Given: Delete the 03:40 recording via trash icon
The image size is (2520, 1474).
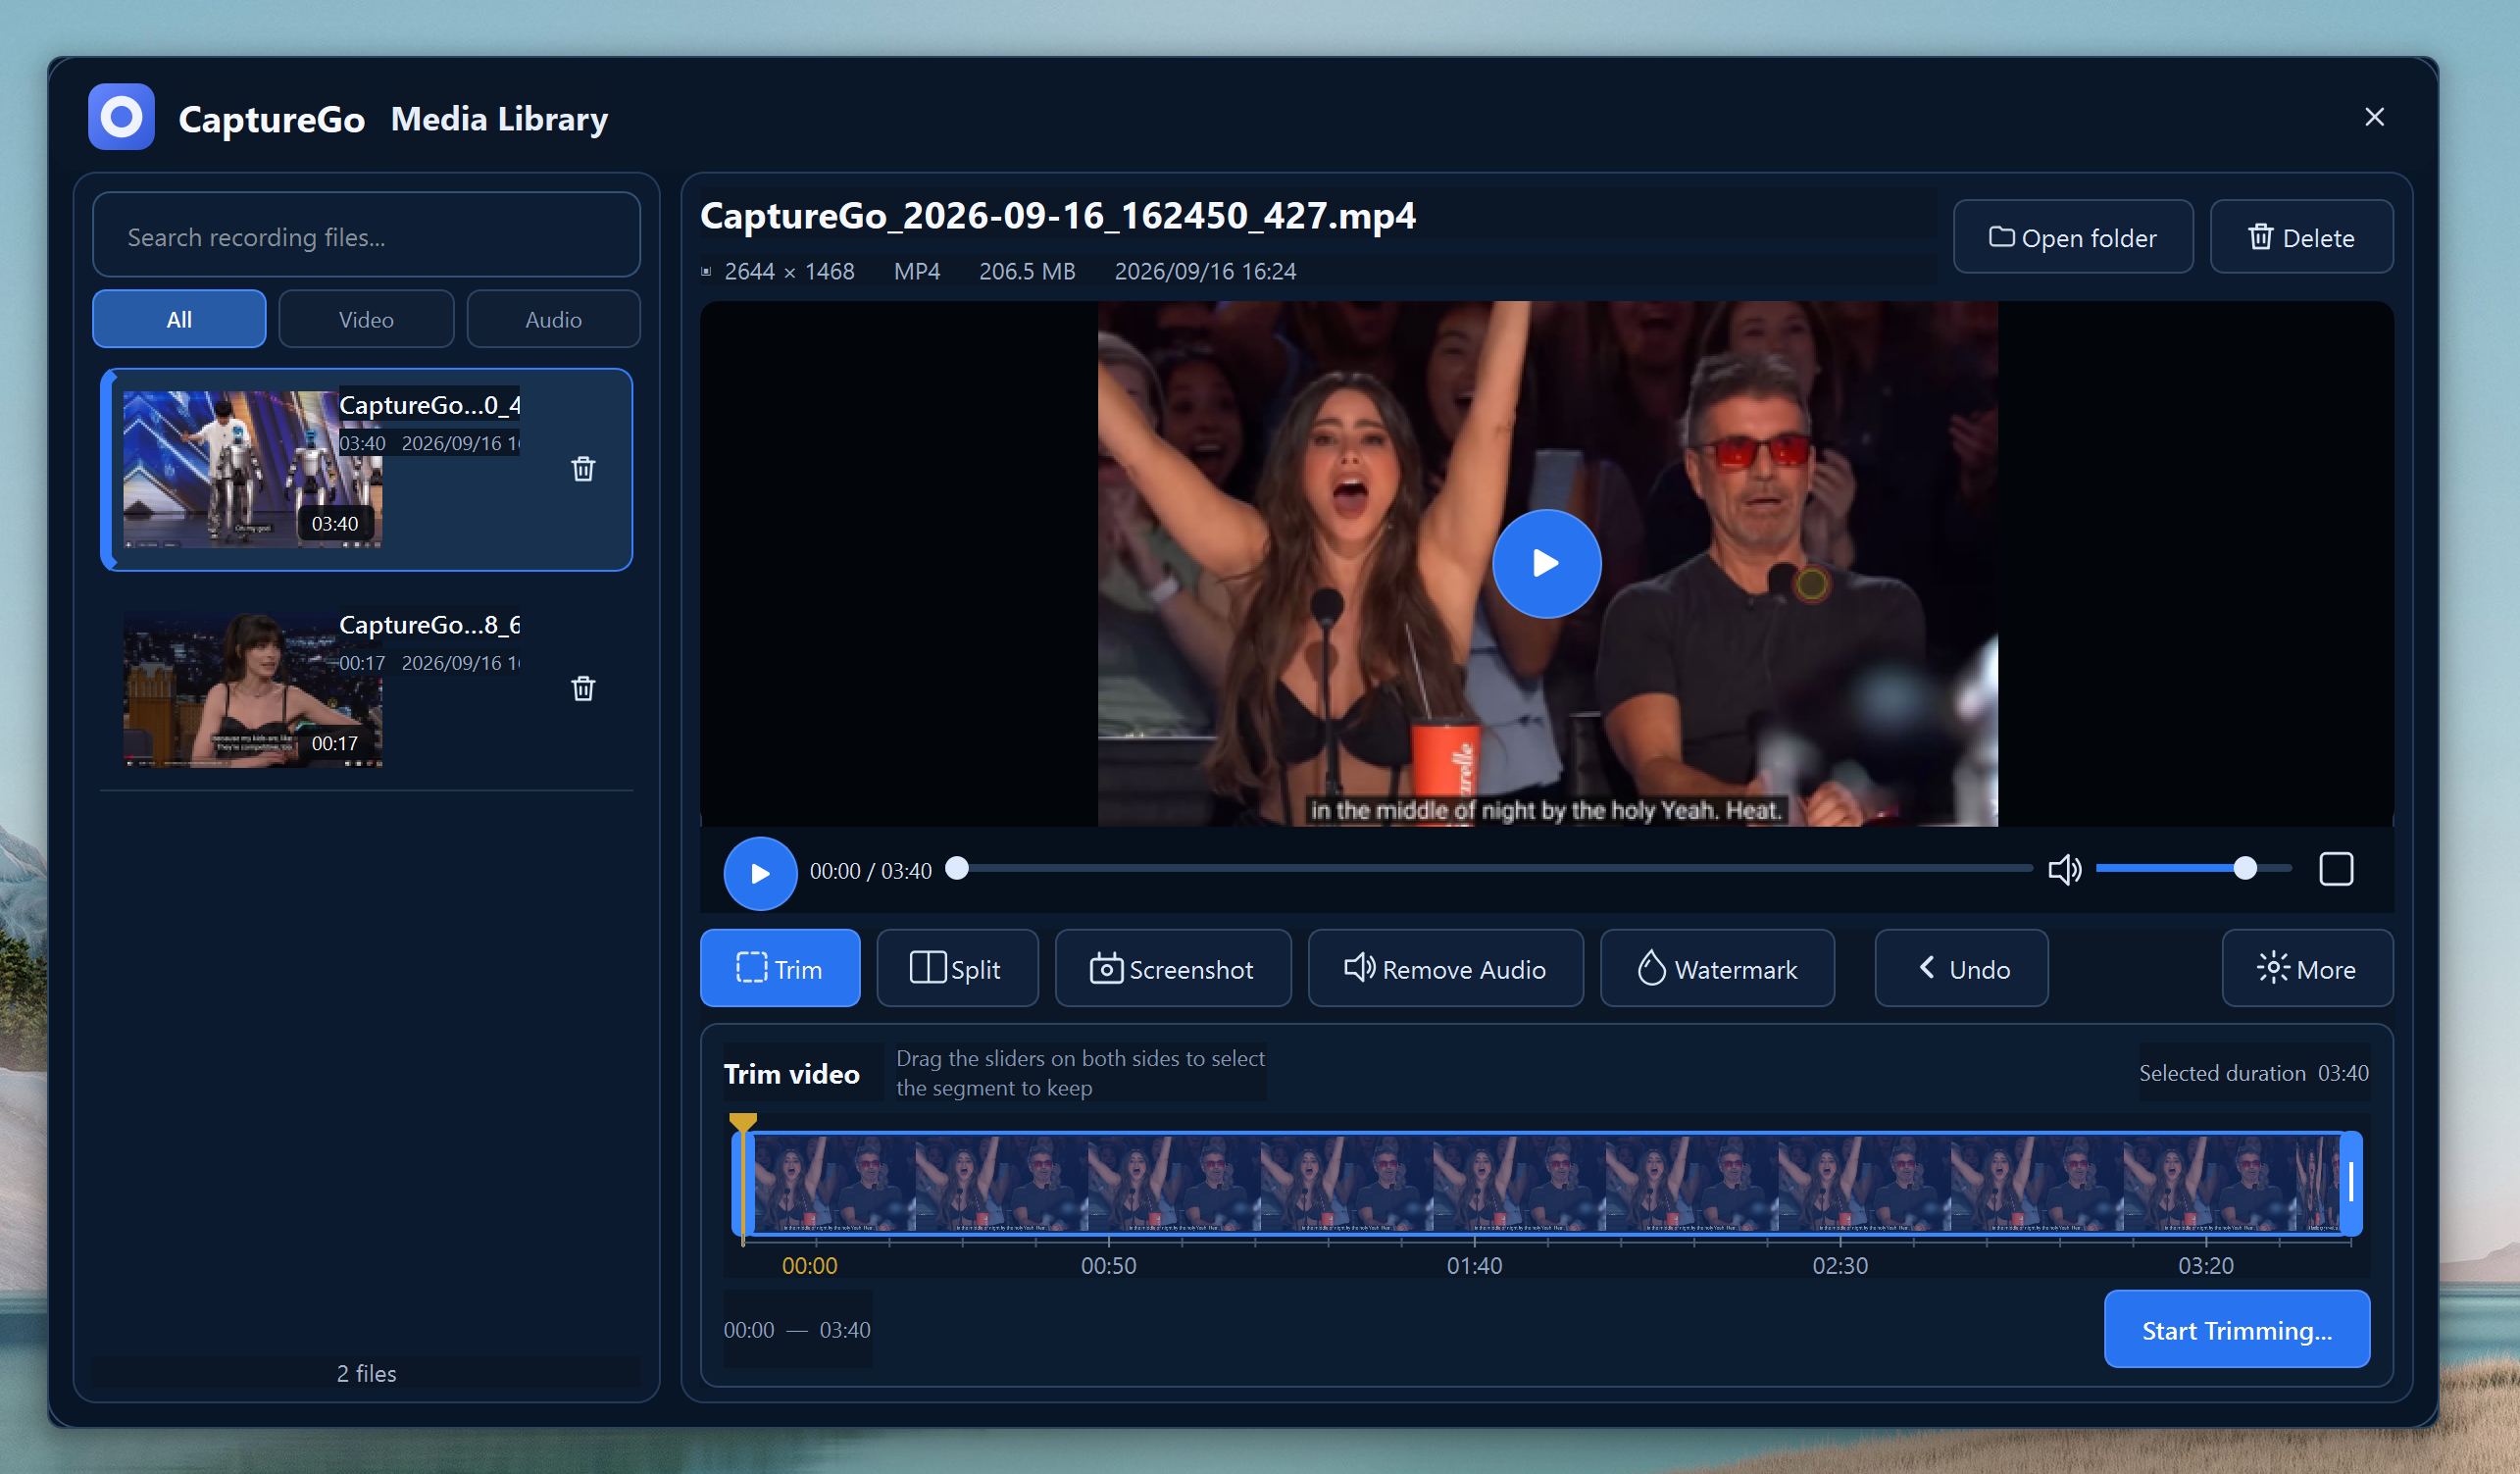Looking at the screenshot, I should tap(583, 469).
